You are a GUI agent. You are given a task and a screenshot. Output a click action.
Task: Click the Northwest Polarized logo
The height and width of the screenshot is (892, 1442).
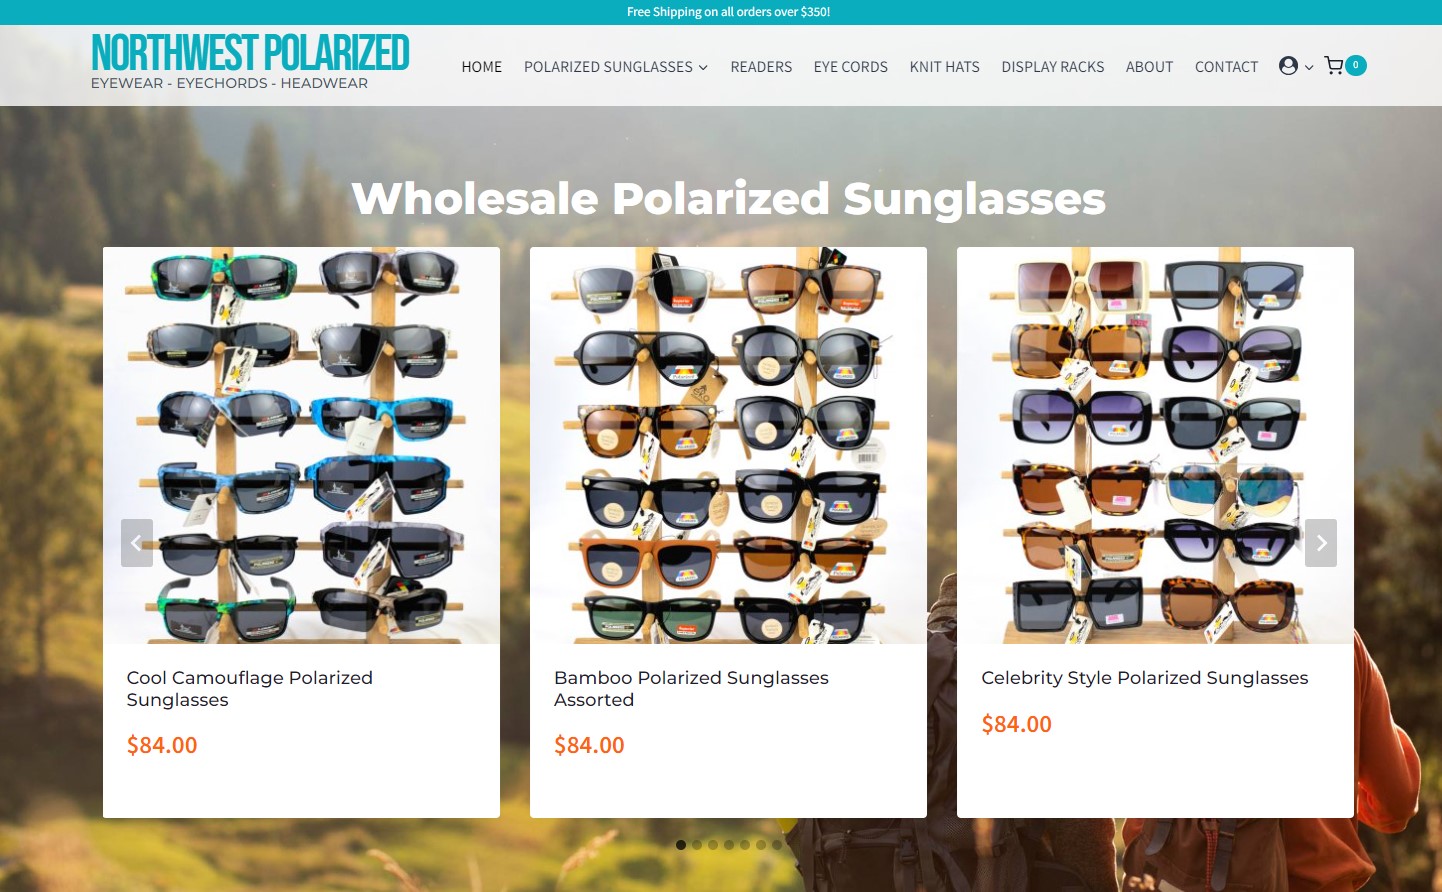pyautogui.click(x=250, y=62)
